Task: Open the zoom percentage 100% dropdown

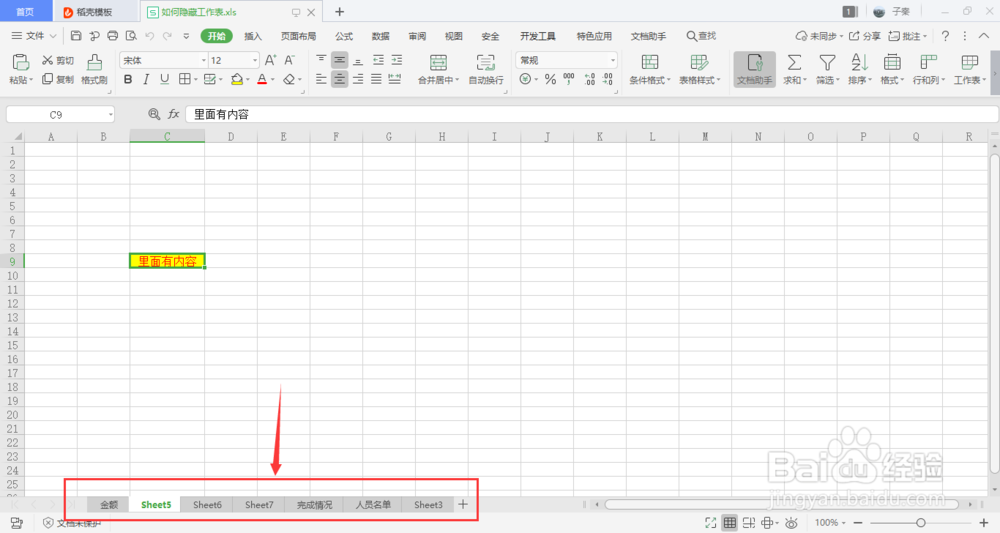Action: pos(830,523)
